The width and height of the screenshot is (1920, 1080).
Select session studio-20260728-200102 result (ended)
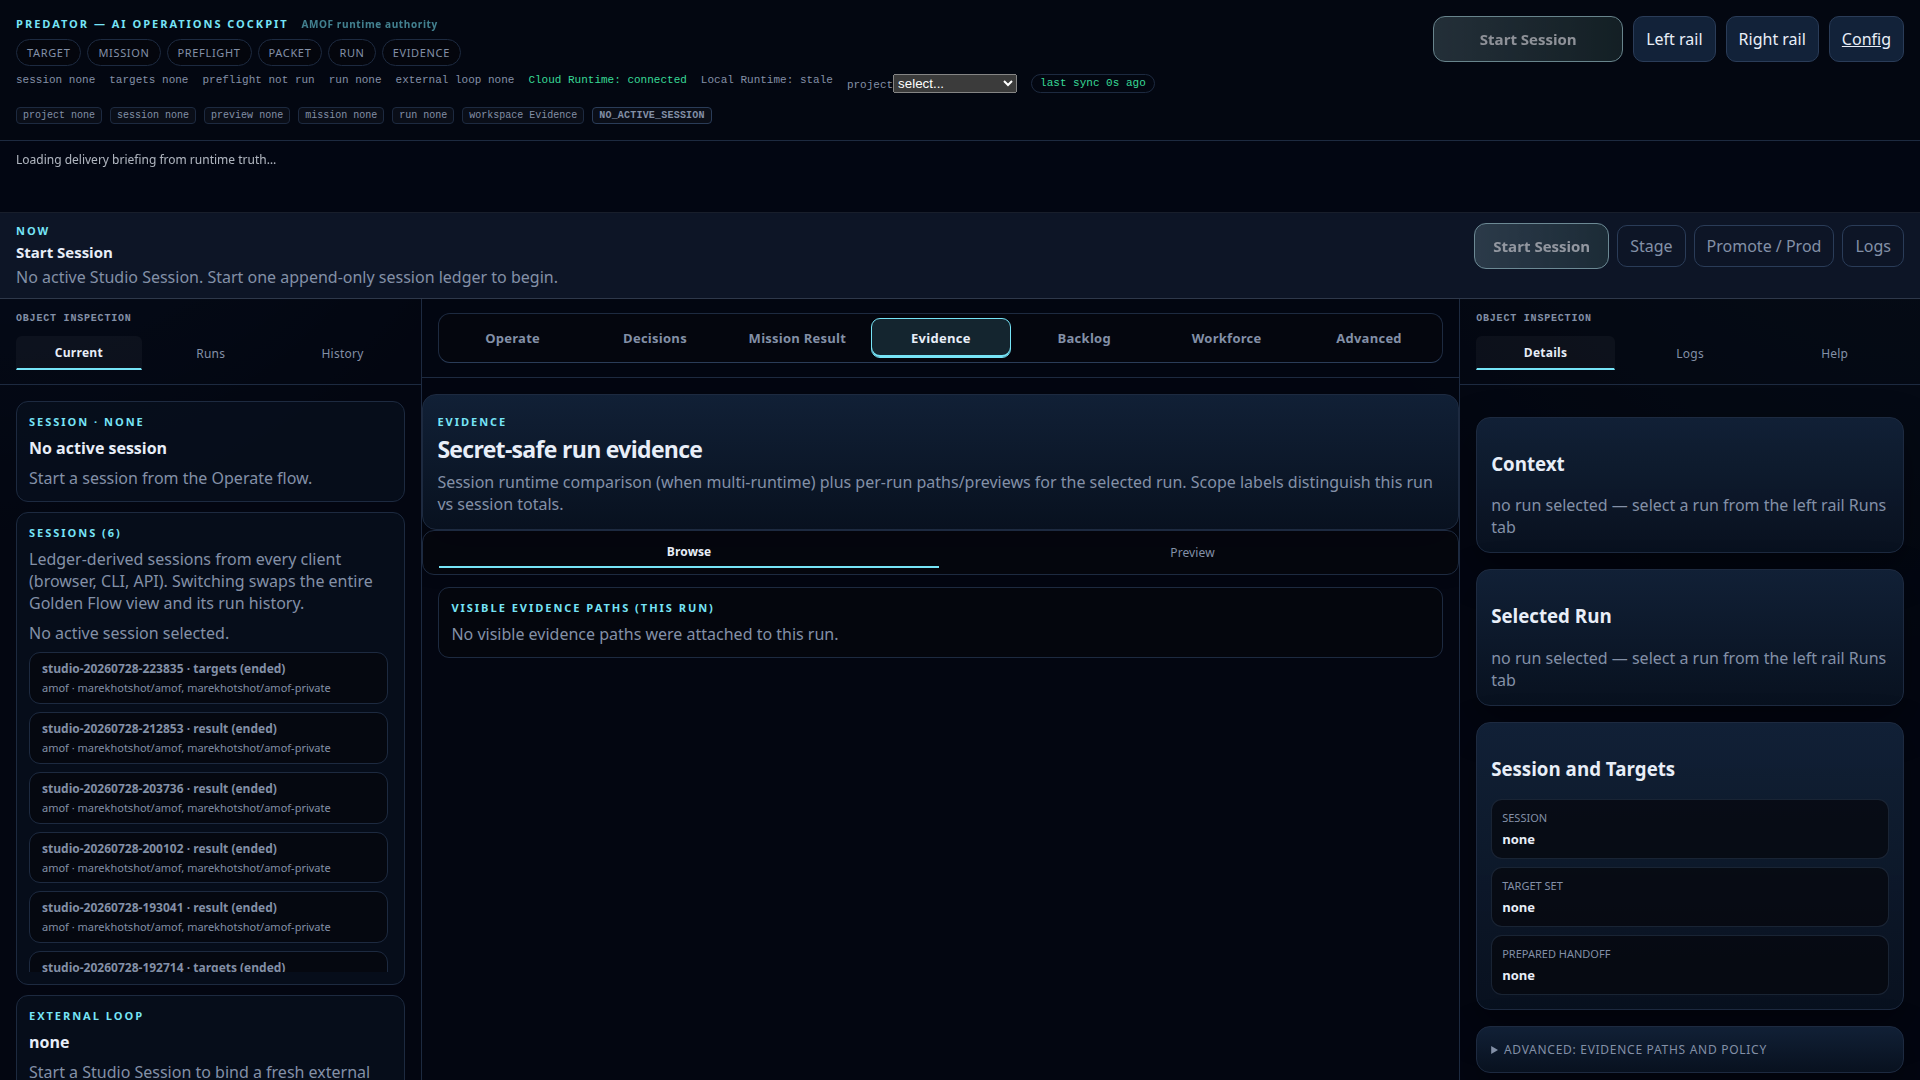208,858
